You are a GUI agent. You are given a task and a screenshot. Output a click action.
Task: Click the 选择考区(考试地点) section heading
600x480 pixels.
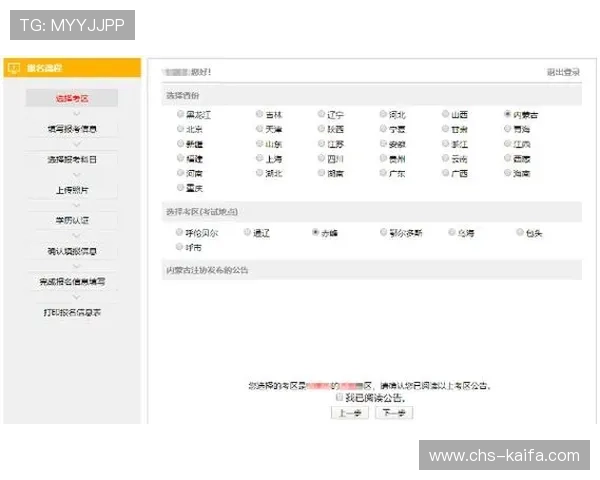click(x=202, y=212)
